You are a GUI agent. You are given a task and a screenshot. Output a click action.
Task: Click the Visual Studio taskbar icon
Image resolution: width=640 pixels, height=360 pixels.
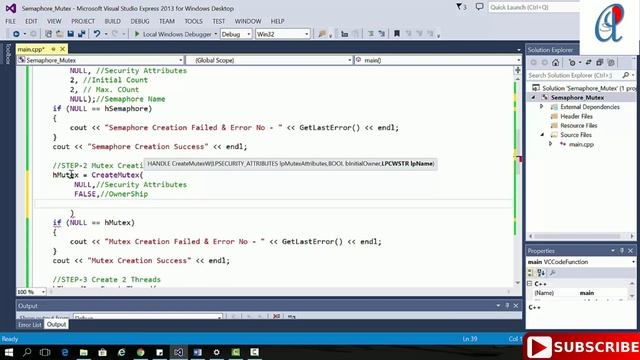(x=178, y=352)
